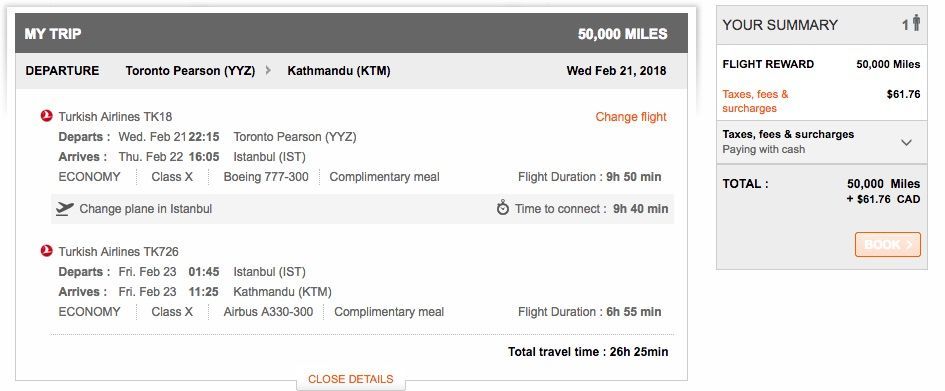Select the MY TRIP header bar
Screen dimensions: 945x391
tap(351, 34)
